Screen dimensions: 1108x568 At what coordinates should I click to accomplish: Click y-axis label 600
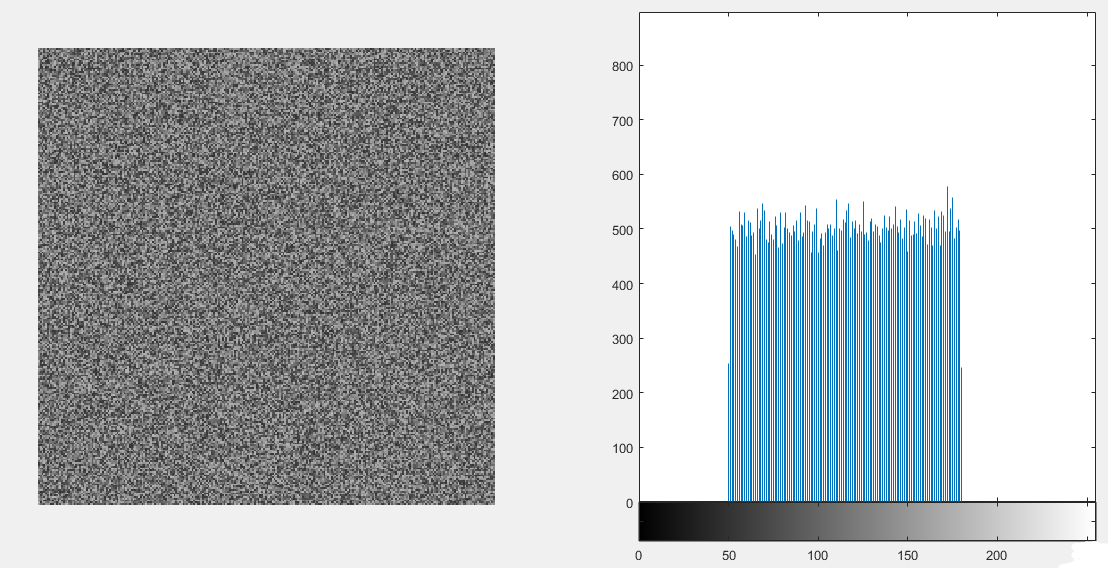coord(623,174)
